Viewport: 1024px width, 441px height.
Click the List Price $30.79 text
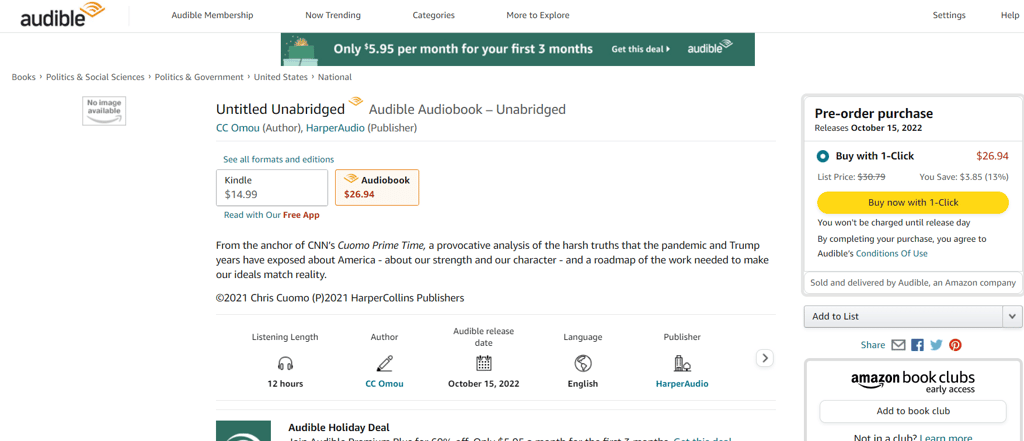tap(852, 176)
